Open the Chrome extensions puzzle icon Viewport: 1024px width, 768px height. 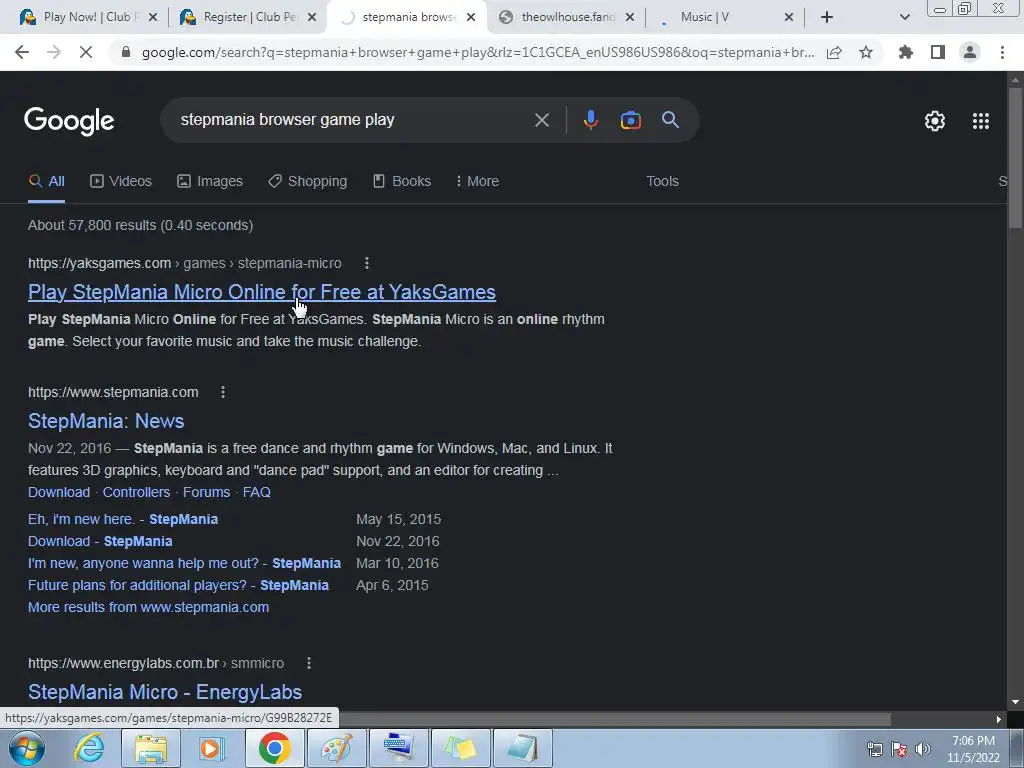[x=906, y=52]
